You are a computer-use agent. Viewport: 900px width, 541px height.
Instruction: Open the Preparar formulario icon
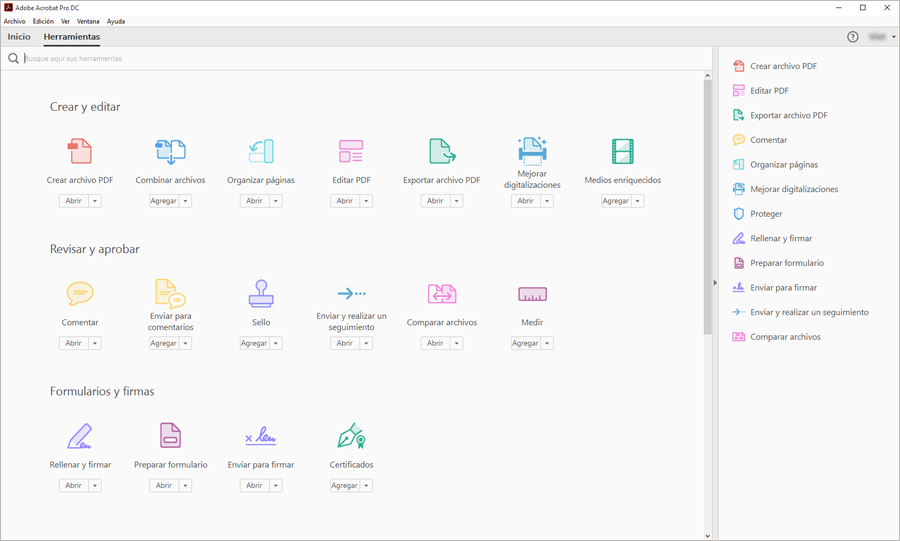click(x=170, y=435)
